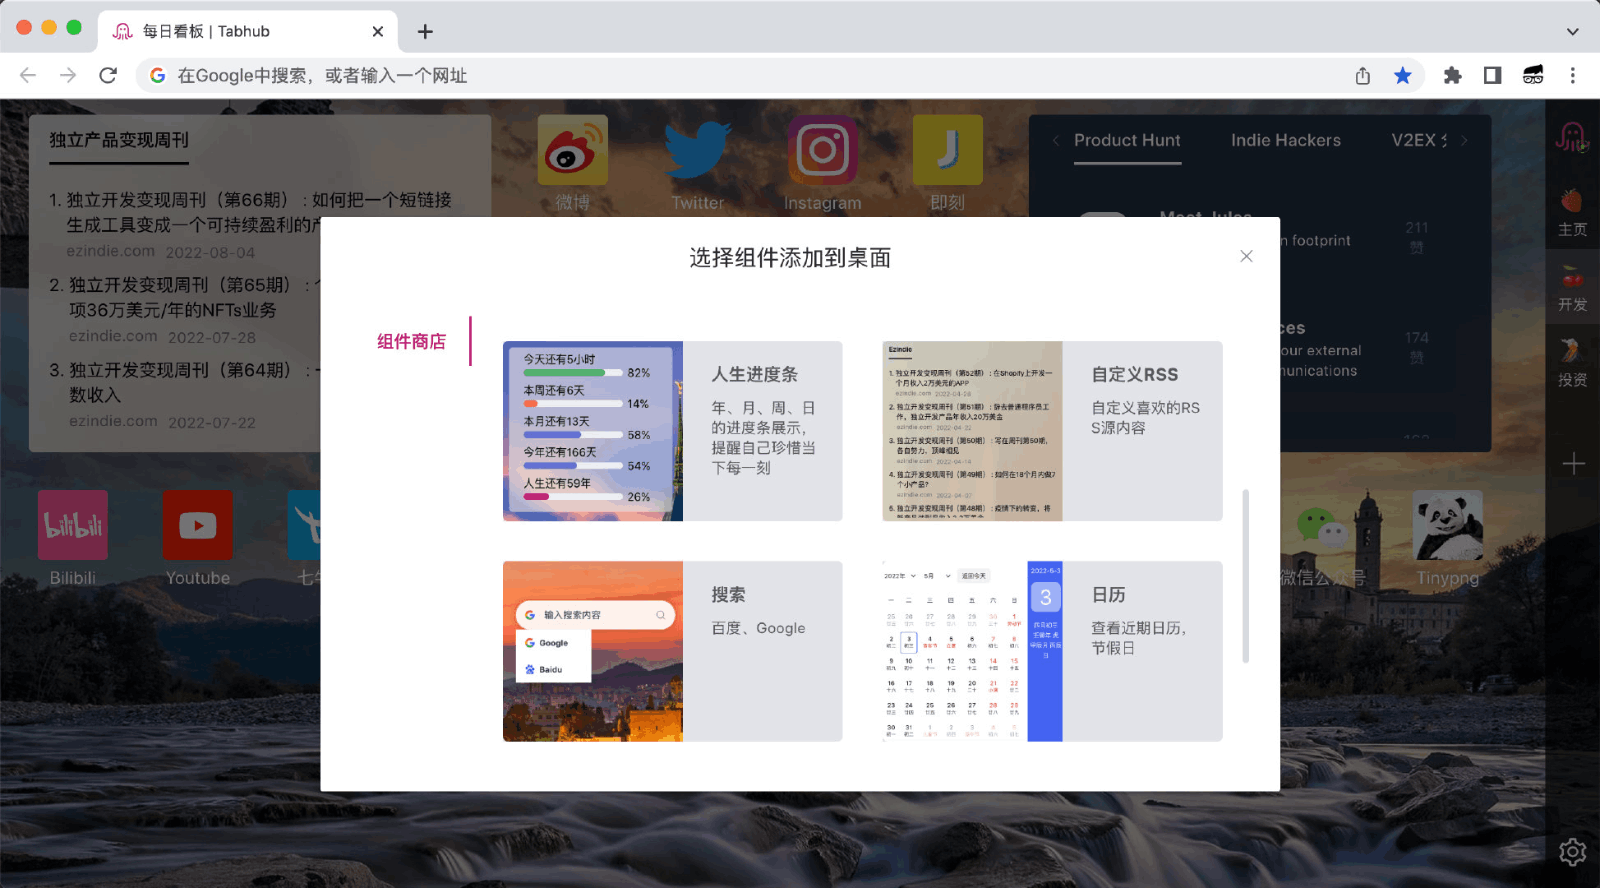
Task: Open the browser extensions puzzle icon
Action: point(1452,75)
